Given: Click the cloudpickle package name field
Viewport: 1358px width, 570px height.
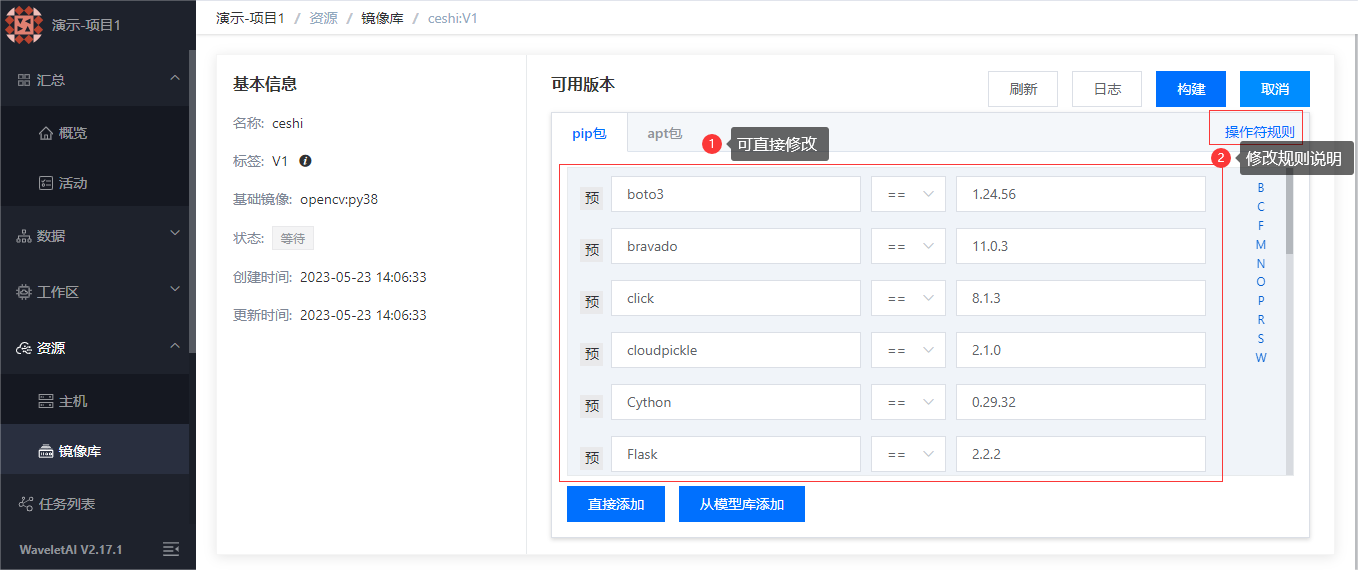Looking at the screenshot, I should click(736, 350).
